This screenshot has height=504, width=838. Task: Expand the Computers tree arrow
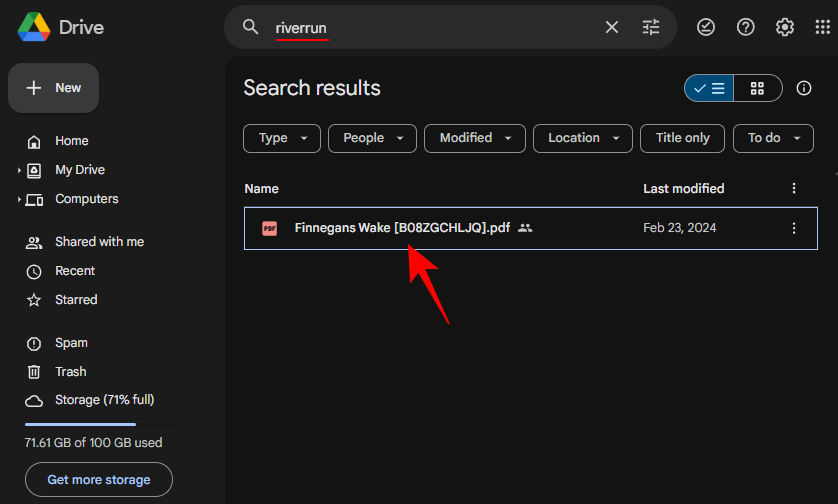coord(19,199)
